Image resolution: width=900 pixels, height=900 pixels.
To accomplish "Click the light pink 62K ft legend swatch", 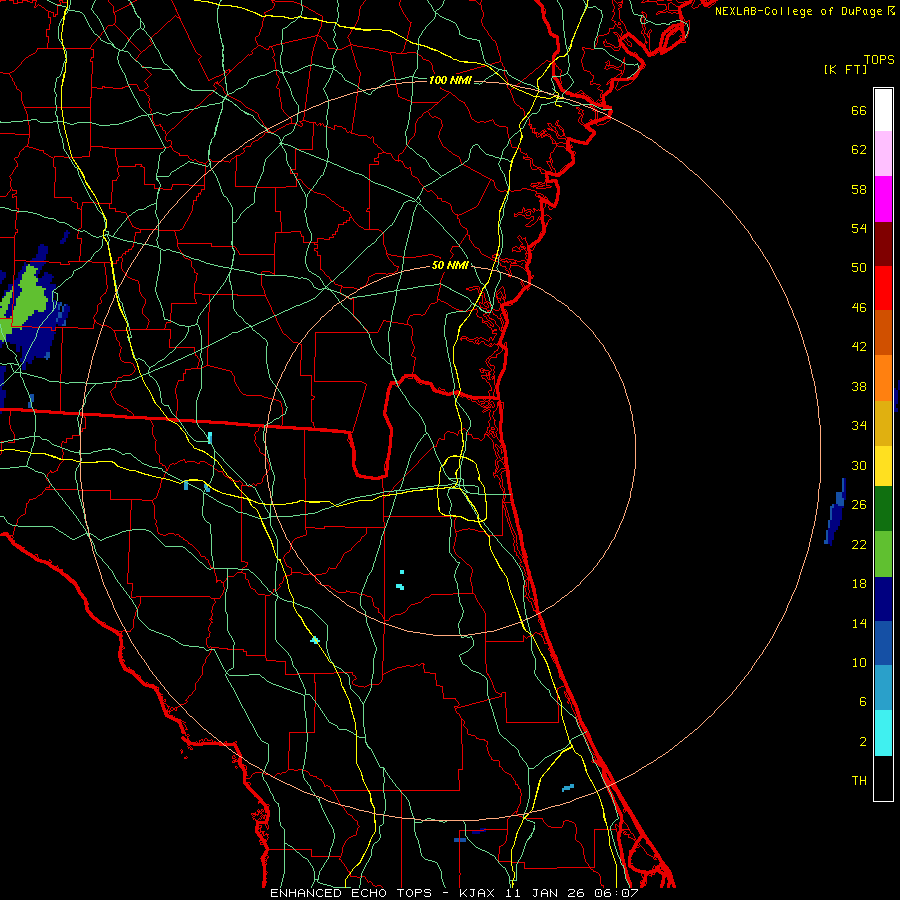I will [x=883, y=154].
